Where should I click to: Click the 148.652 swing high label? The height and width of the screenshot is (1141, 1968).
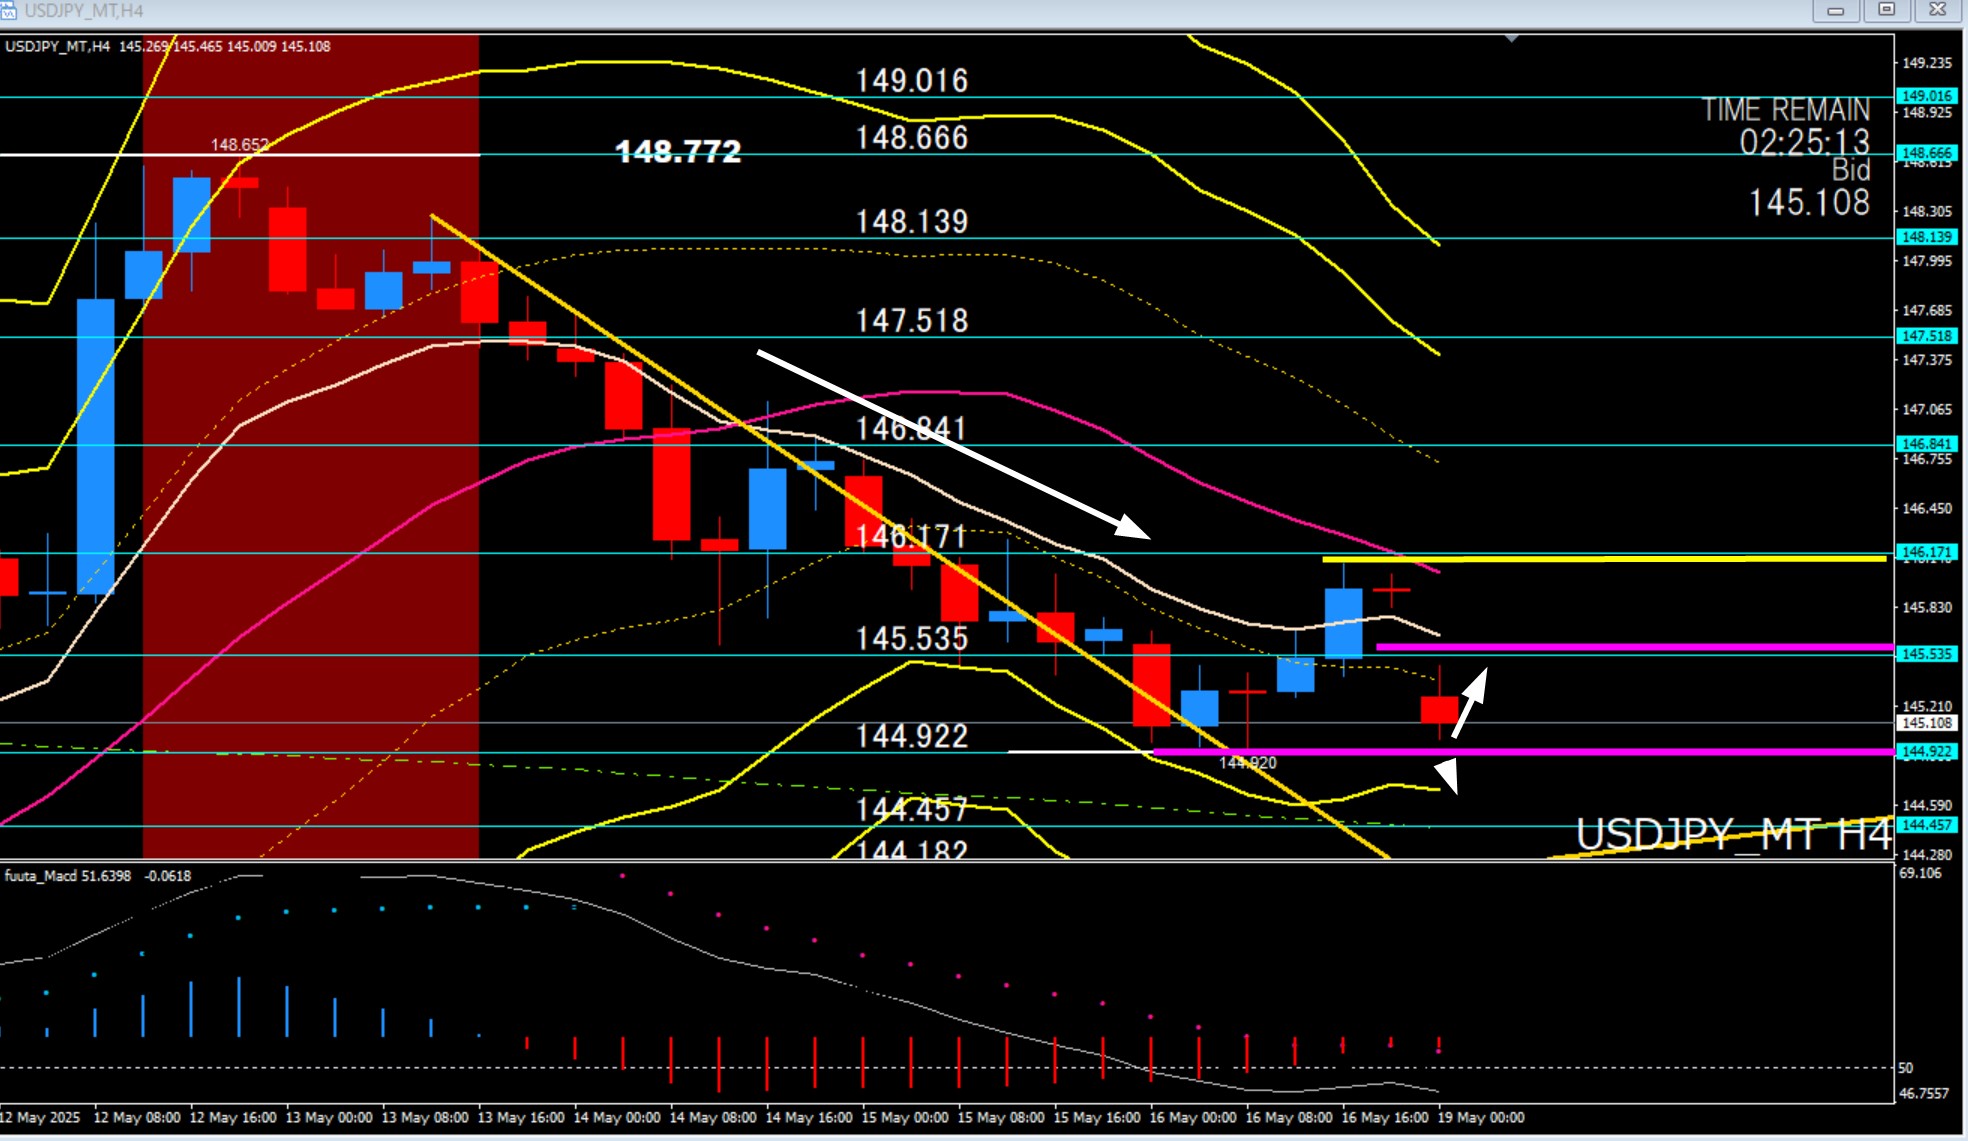click(x=240, y=145)
